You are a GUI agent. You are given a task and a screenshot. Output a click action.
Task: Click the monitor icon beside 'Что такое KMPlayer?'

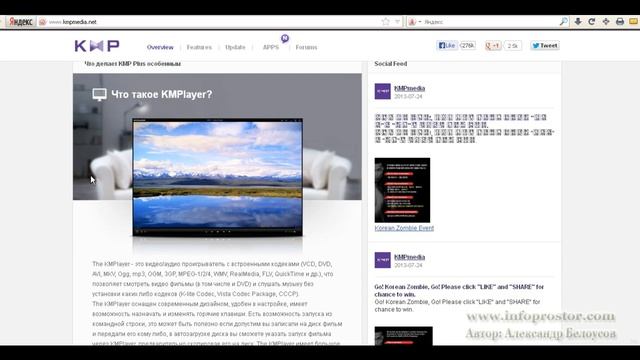tap(99, 95)
